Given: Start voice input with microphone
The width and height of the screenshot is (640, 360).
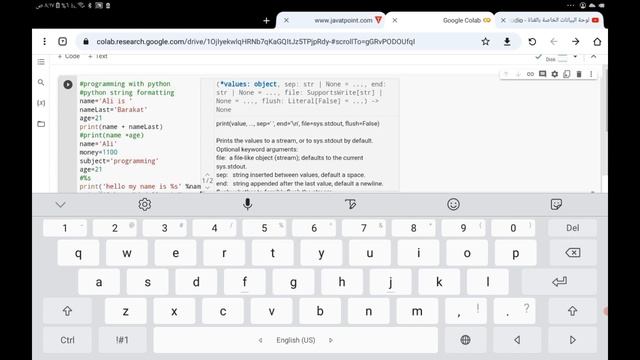Looking at the screenshot, I should tap(247, 204).
